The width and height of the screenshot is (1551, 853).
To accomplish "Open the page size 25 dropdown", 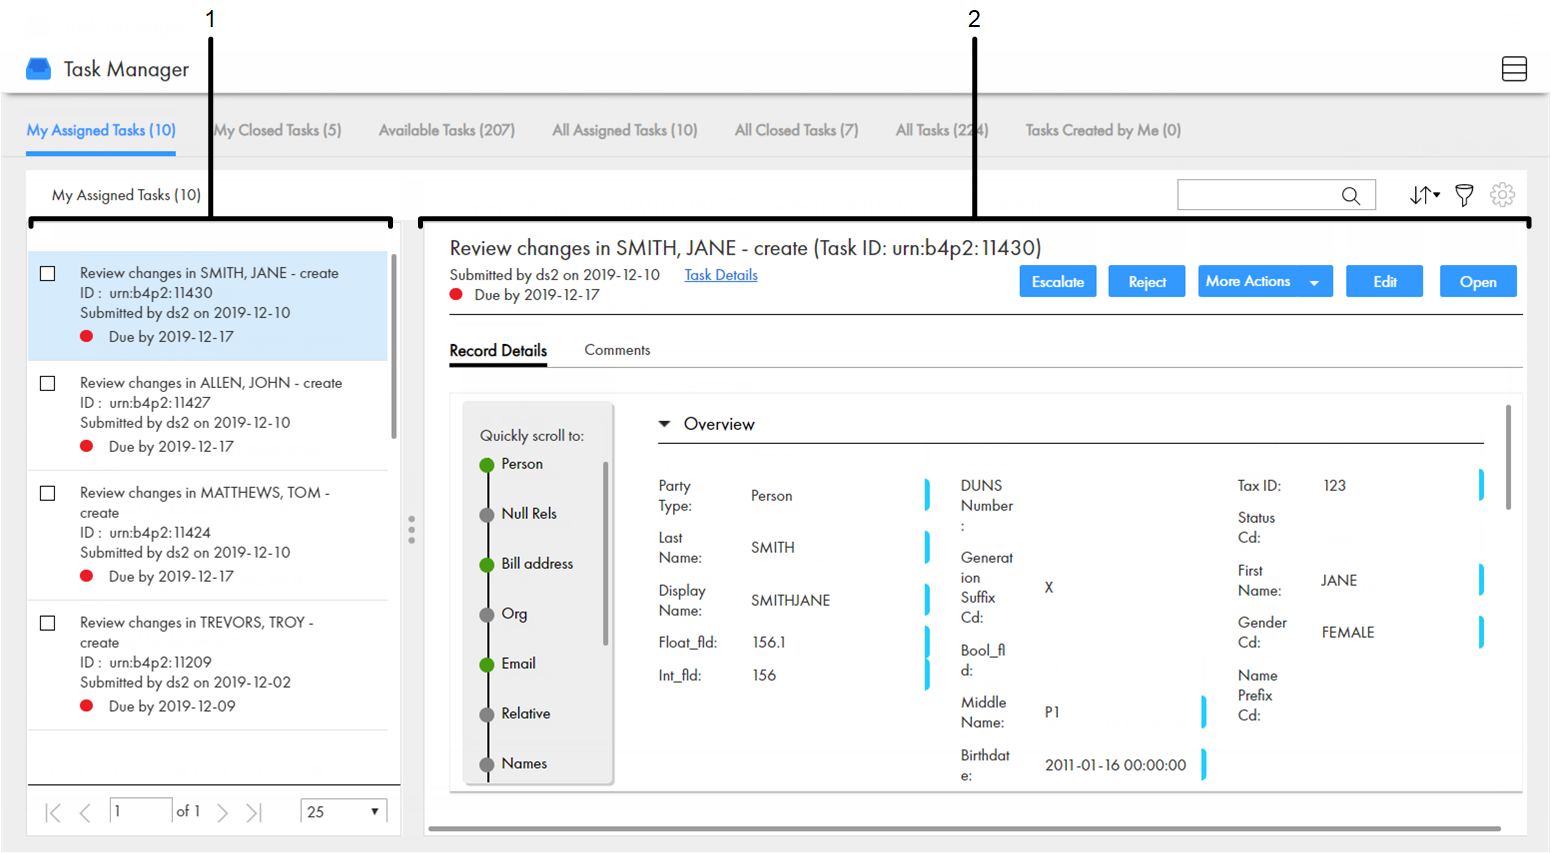I will point(343,812).
